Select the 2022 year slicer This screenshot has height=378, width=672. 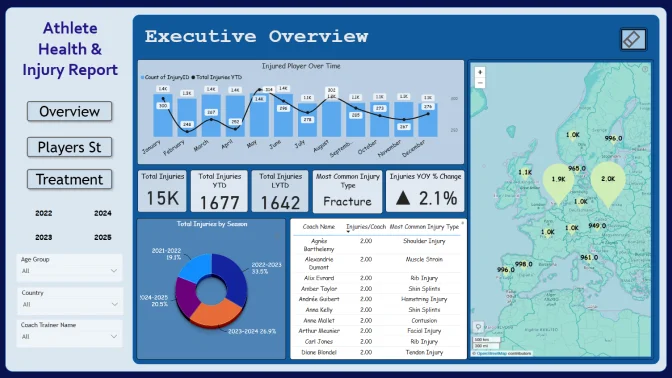tap(44, 213)
